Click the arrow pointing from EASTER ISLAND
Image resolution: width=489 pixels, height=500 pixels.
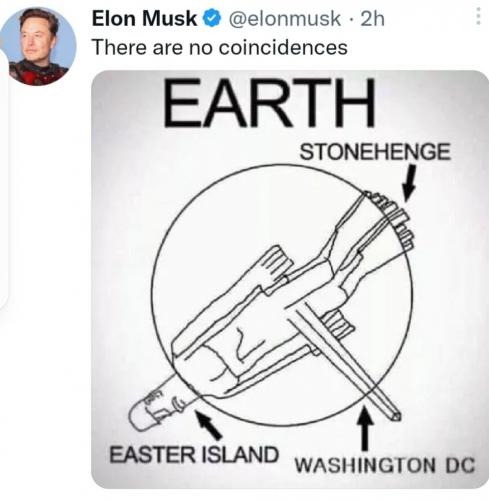coord(208,425)
